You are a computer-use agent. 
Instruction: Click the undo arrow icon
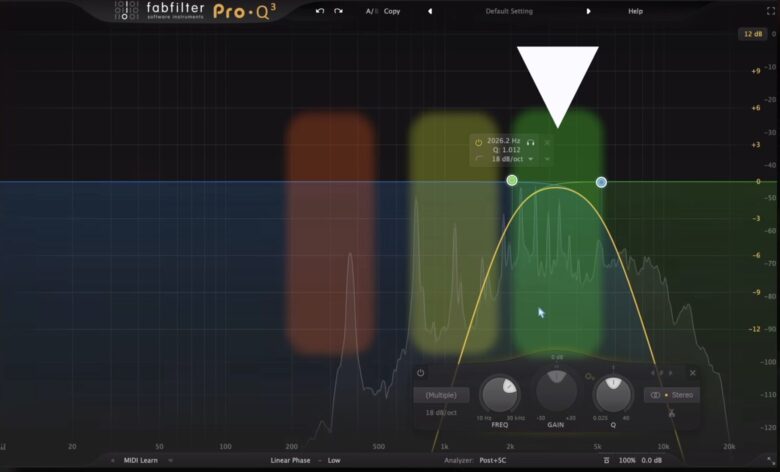pyautogui.click(x=320, y=11)
